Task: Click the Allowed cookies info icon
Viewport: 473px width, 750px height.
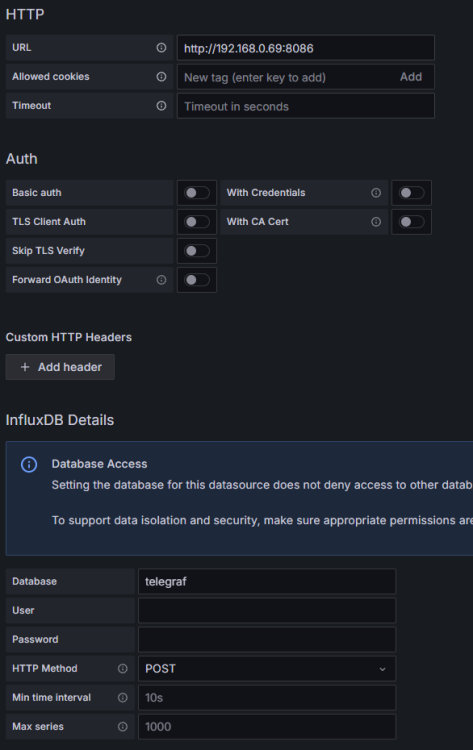Action: (x=161, y=77)
